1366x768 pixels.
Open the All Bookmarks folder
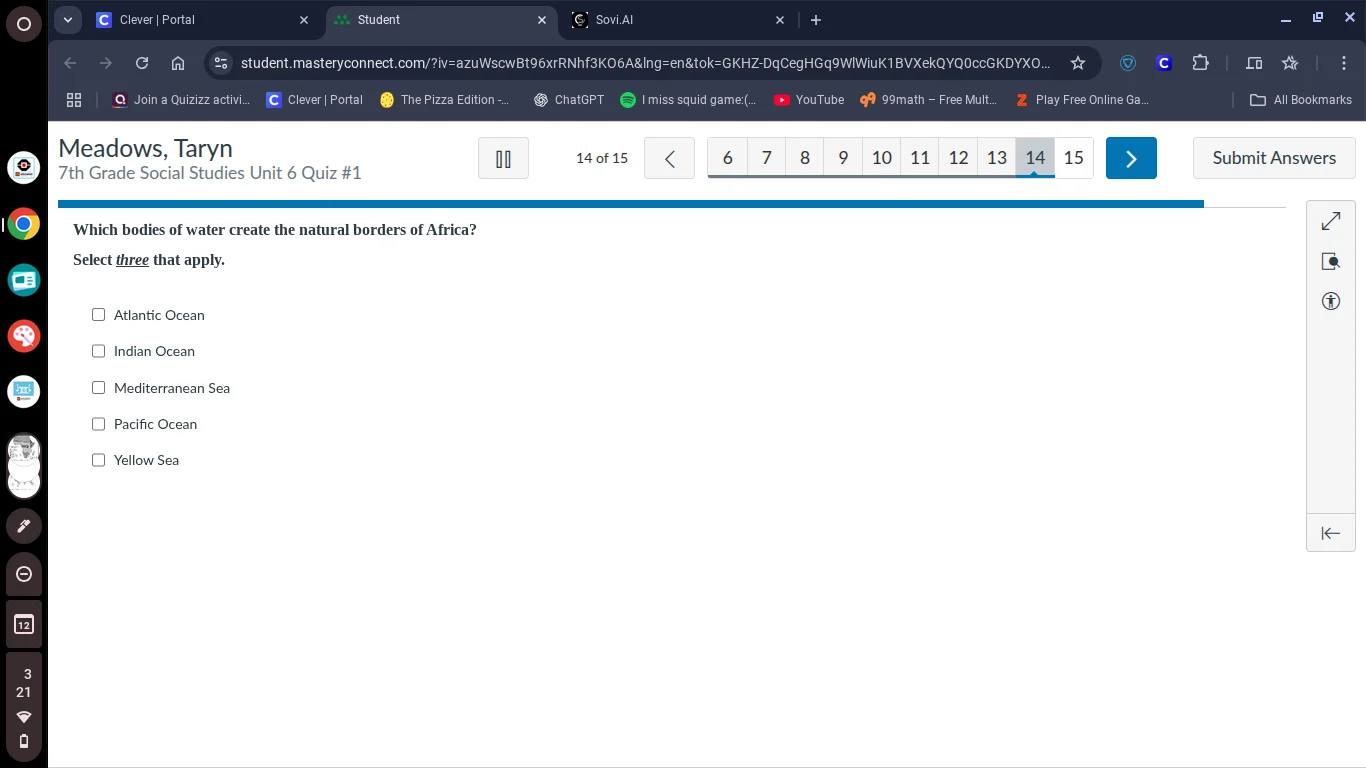pyautogui.click(x=1301, y=100)
